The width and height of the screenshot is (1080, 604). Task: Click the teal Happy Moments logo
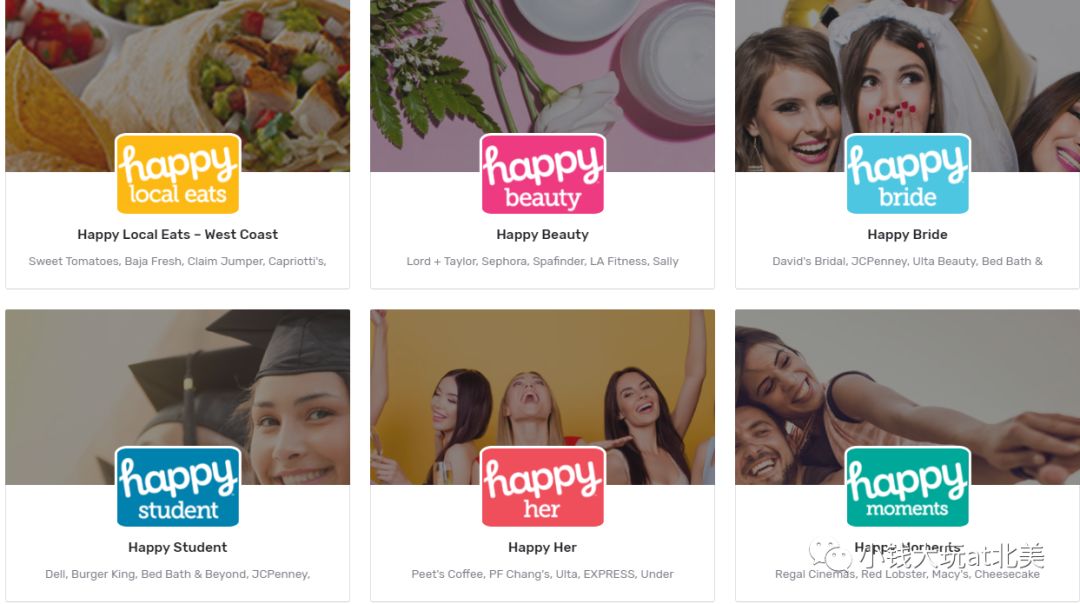point(908,486)
